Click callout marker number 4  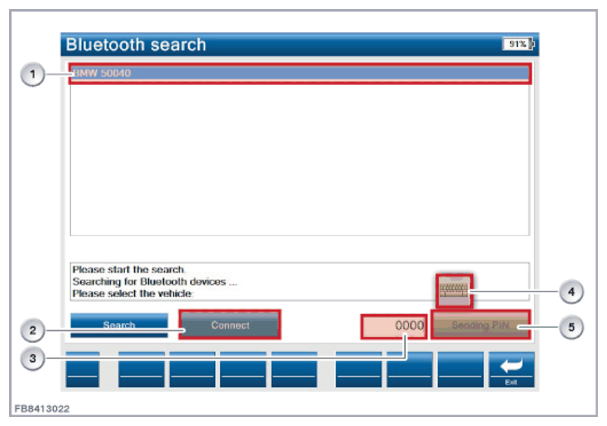(570, 292)
